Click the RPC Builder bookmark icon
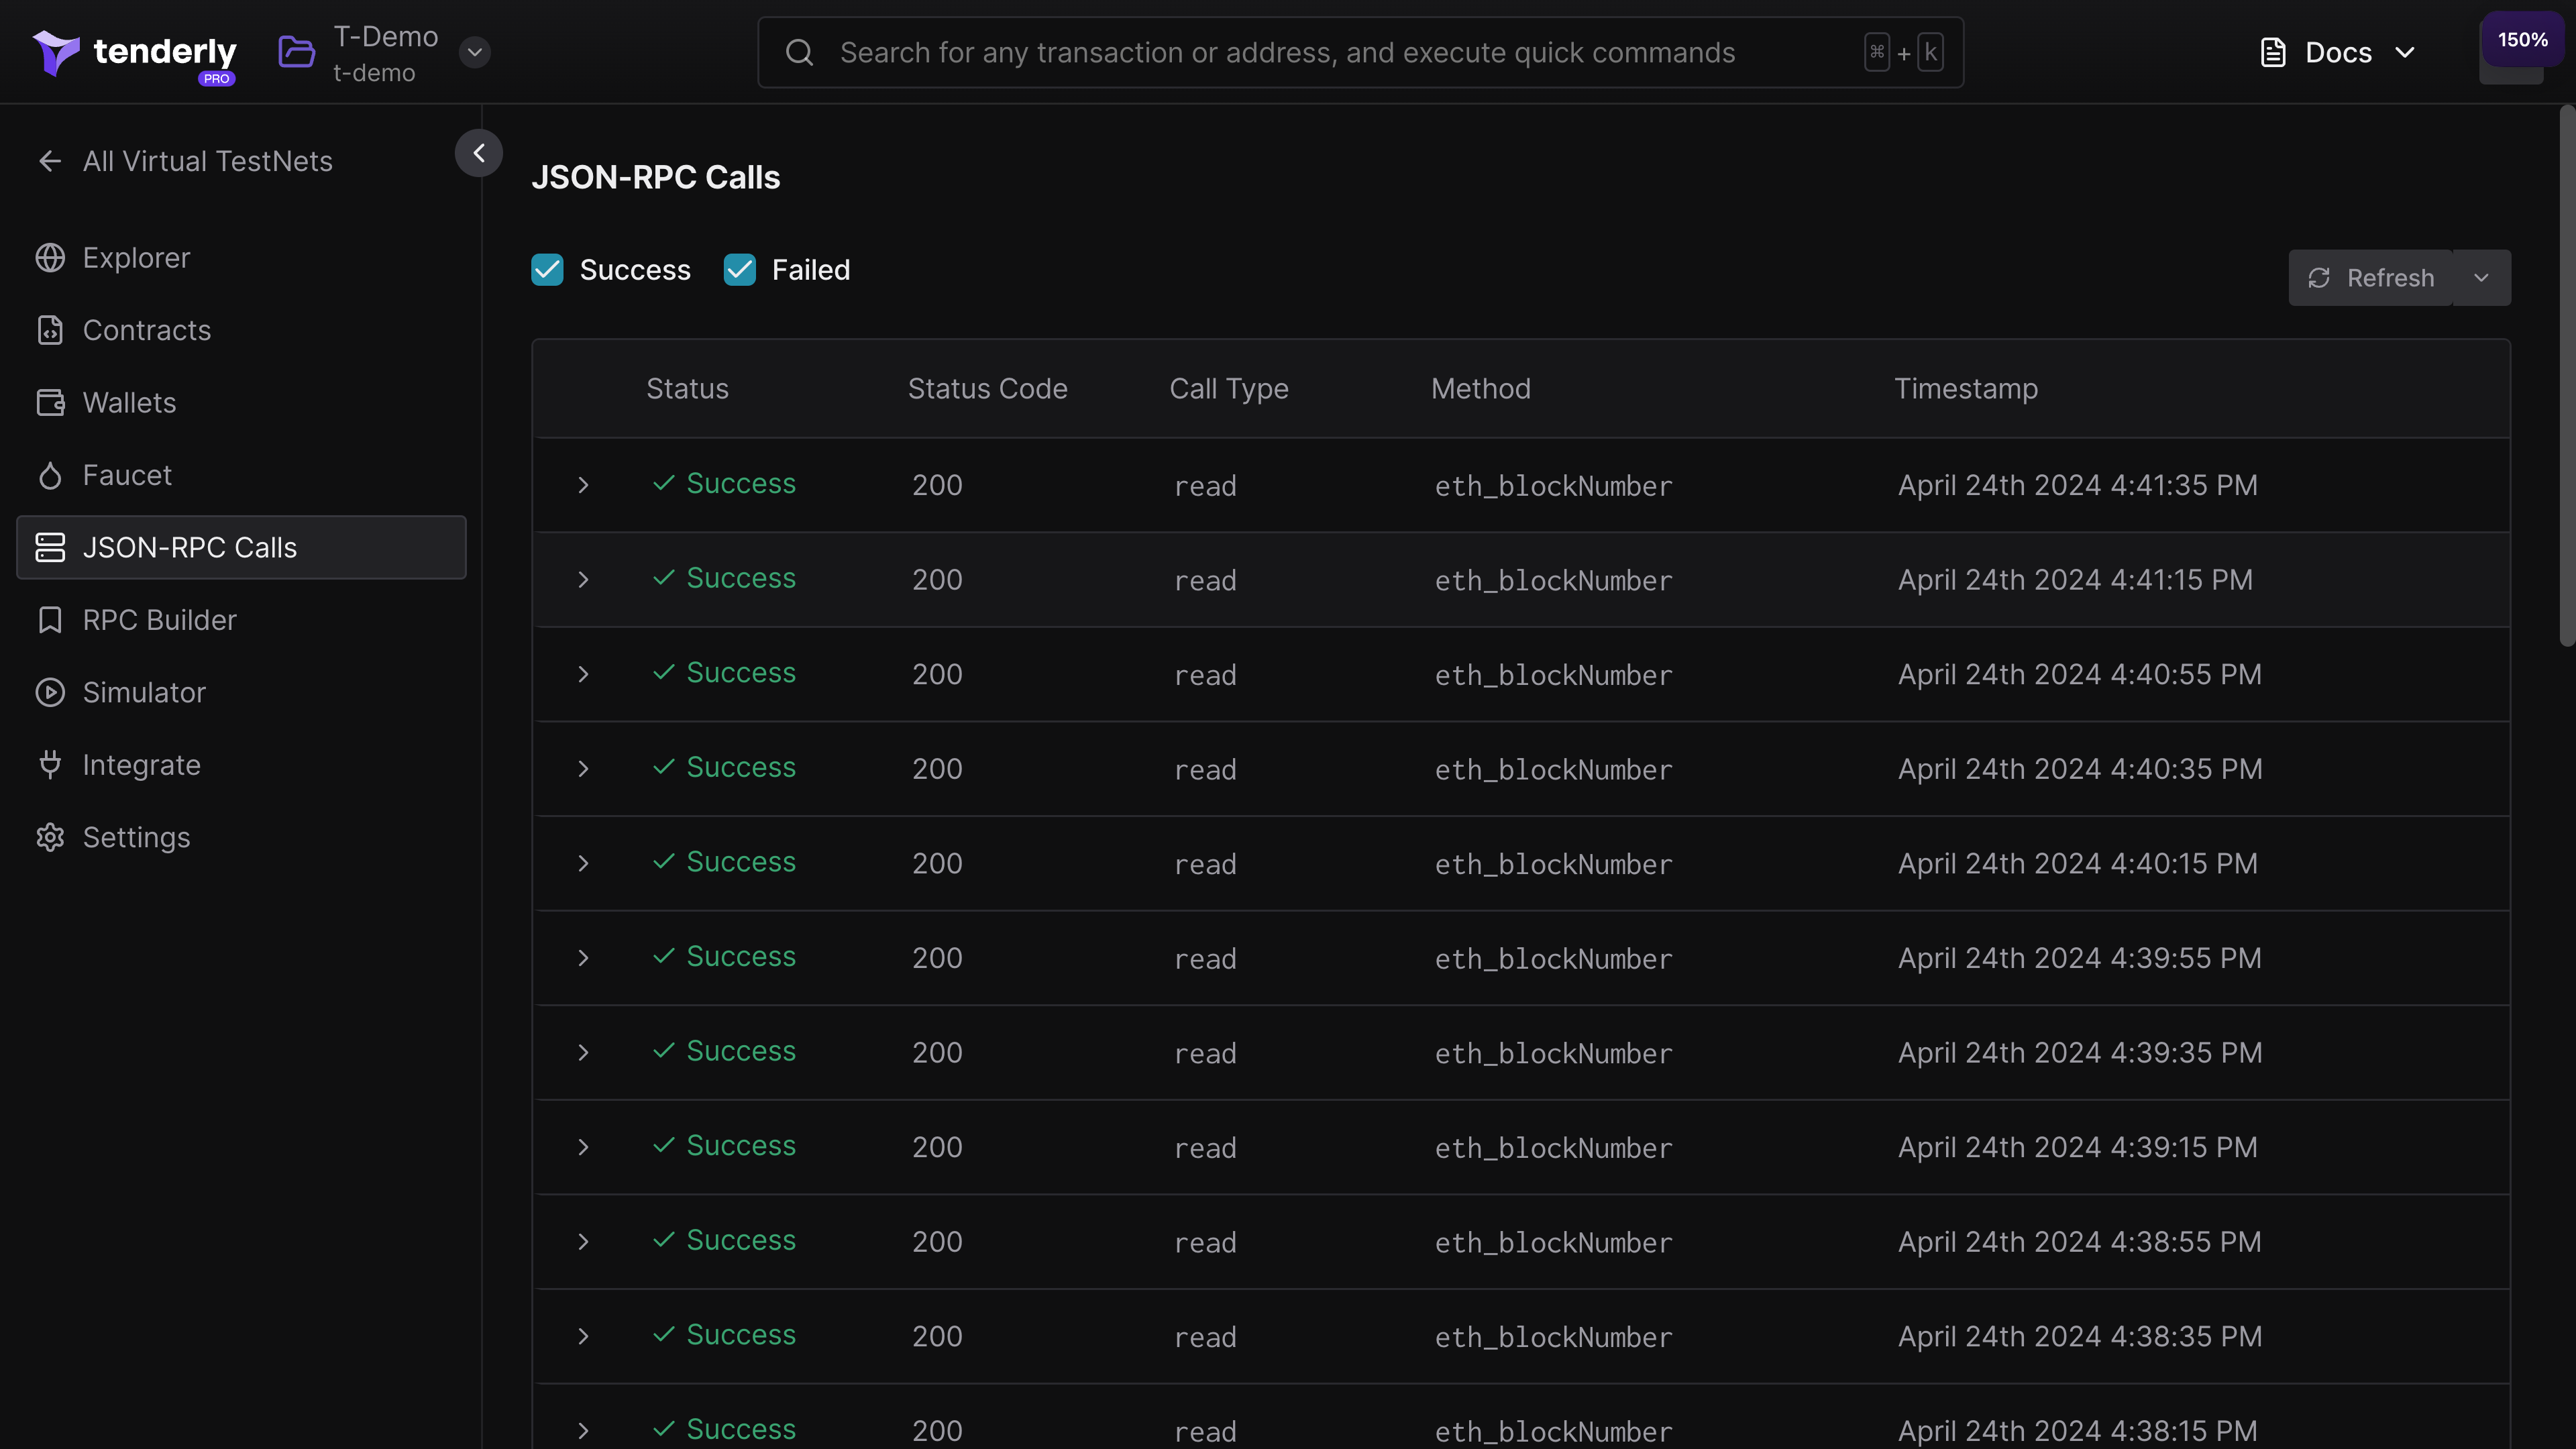Image resolution: width=2576 pixels, height=1449 pixels. (50, 620)
